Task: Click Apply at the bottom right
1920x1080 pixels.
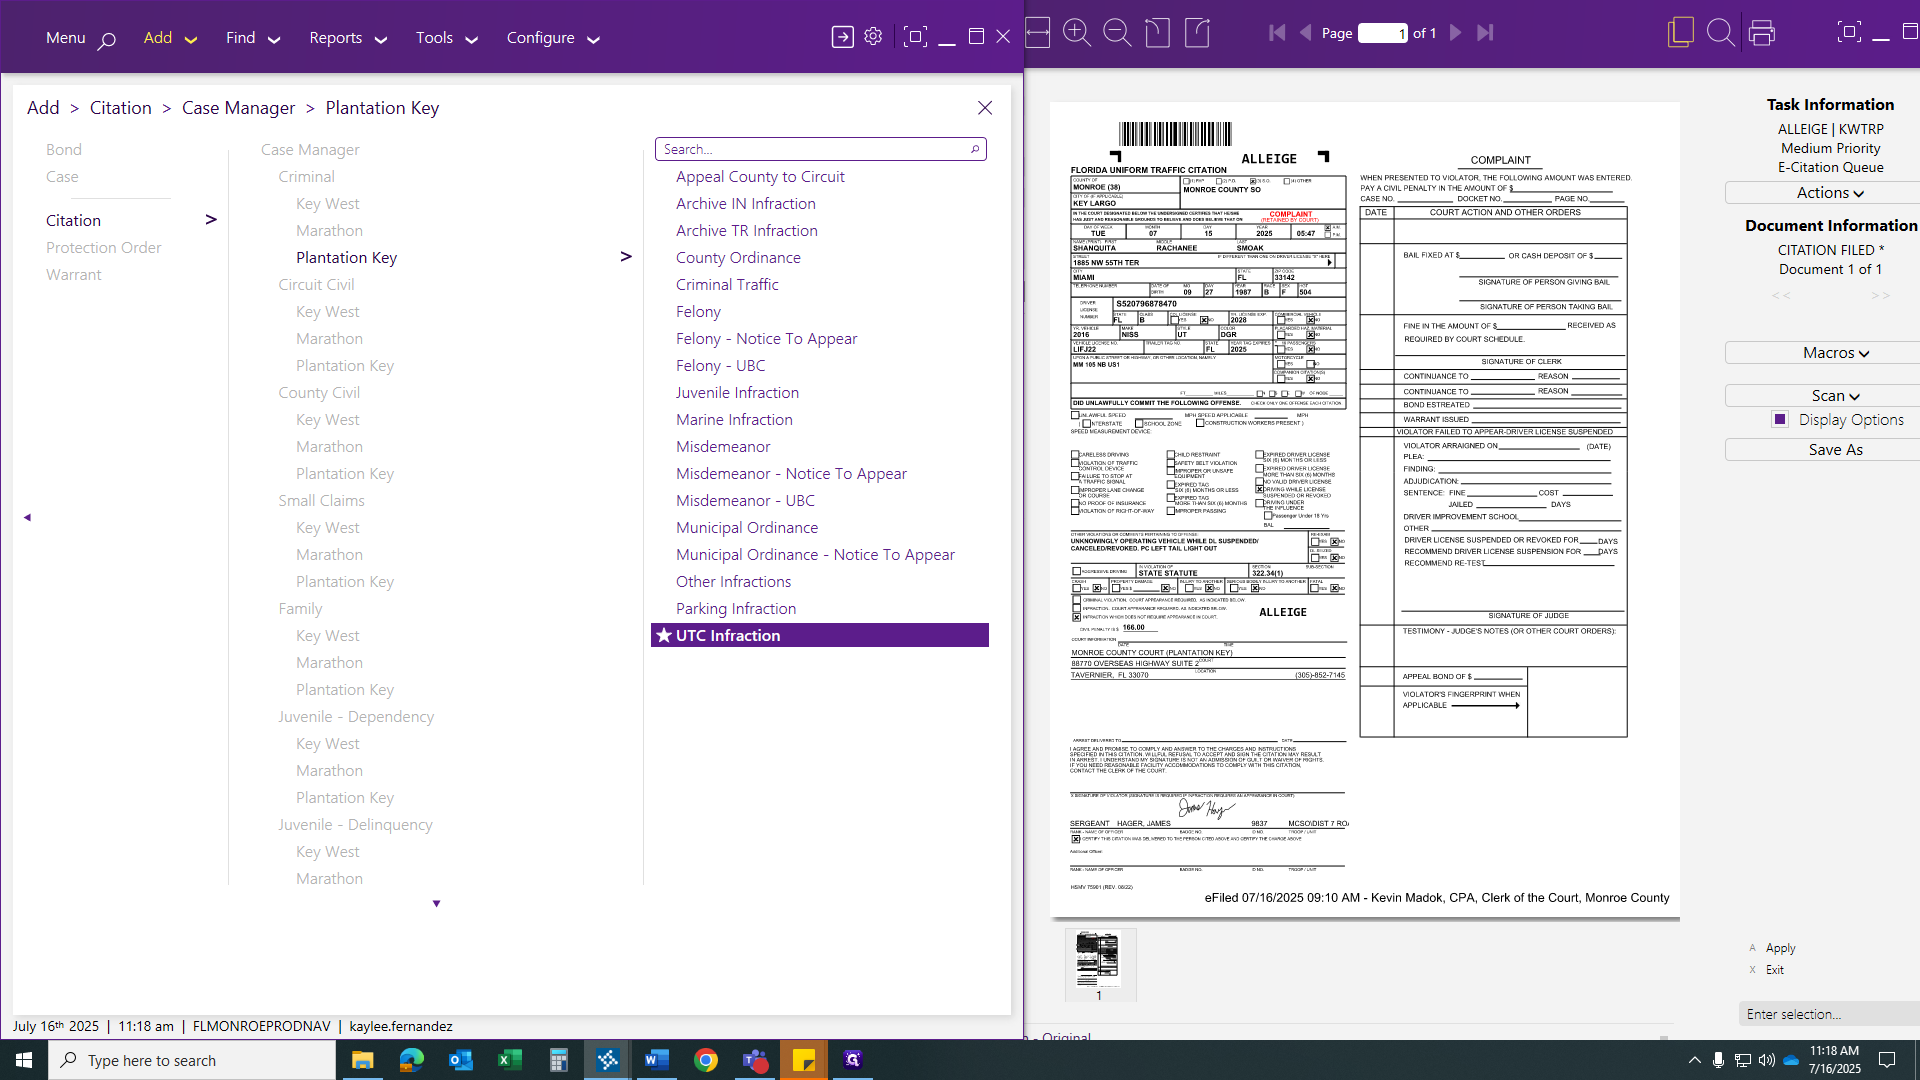Action: pos(1779,947)
